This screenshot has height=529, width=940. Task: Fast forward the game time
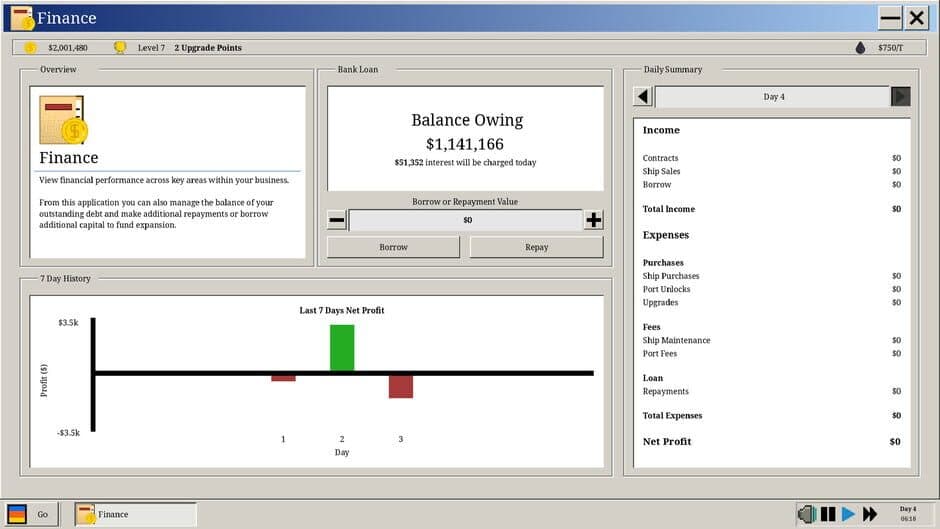coord(870,514)
